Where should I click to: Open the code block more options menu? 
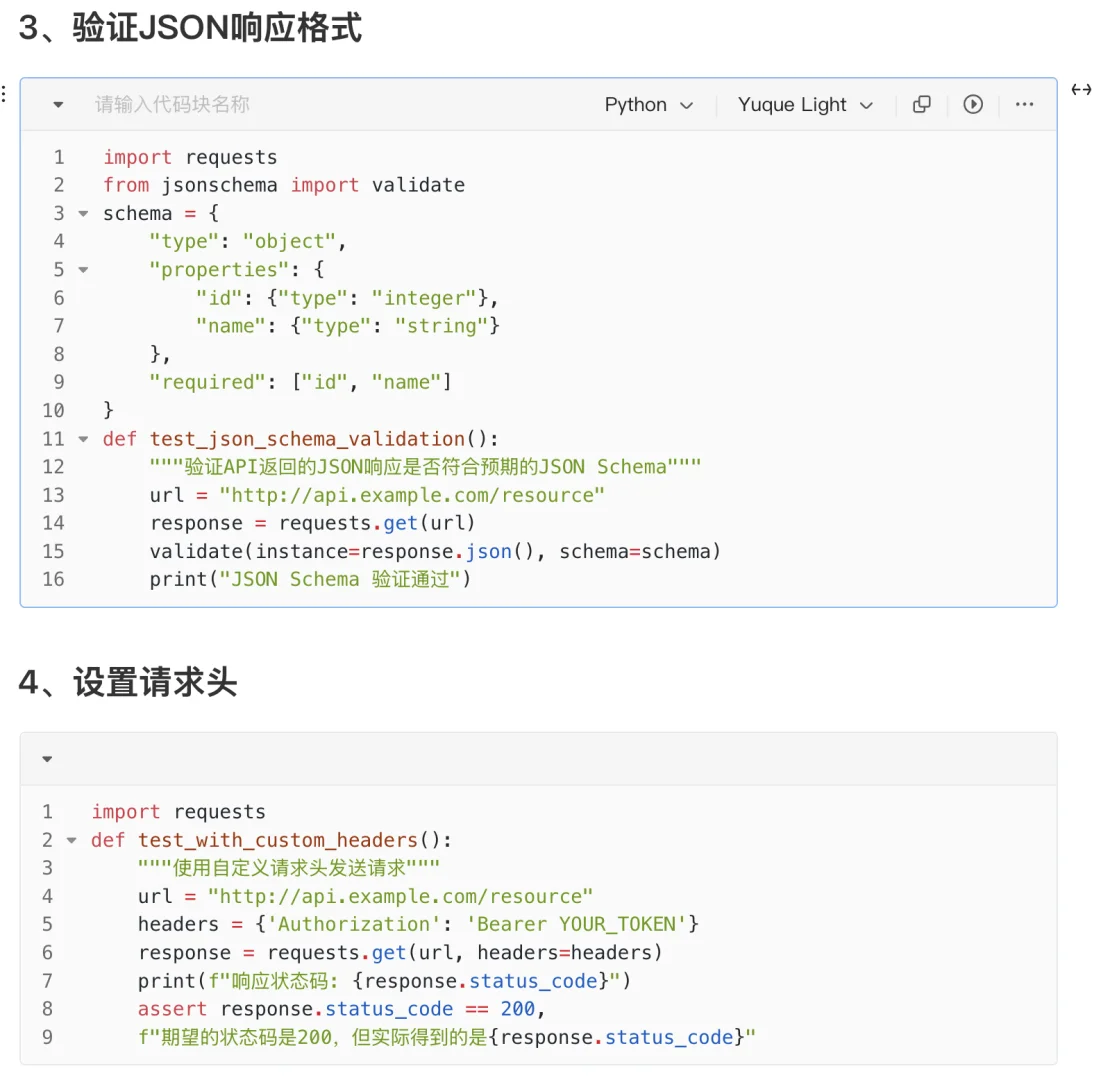(1024, 105)
